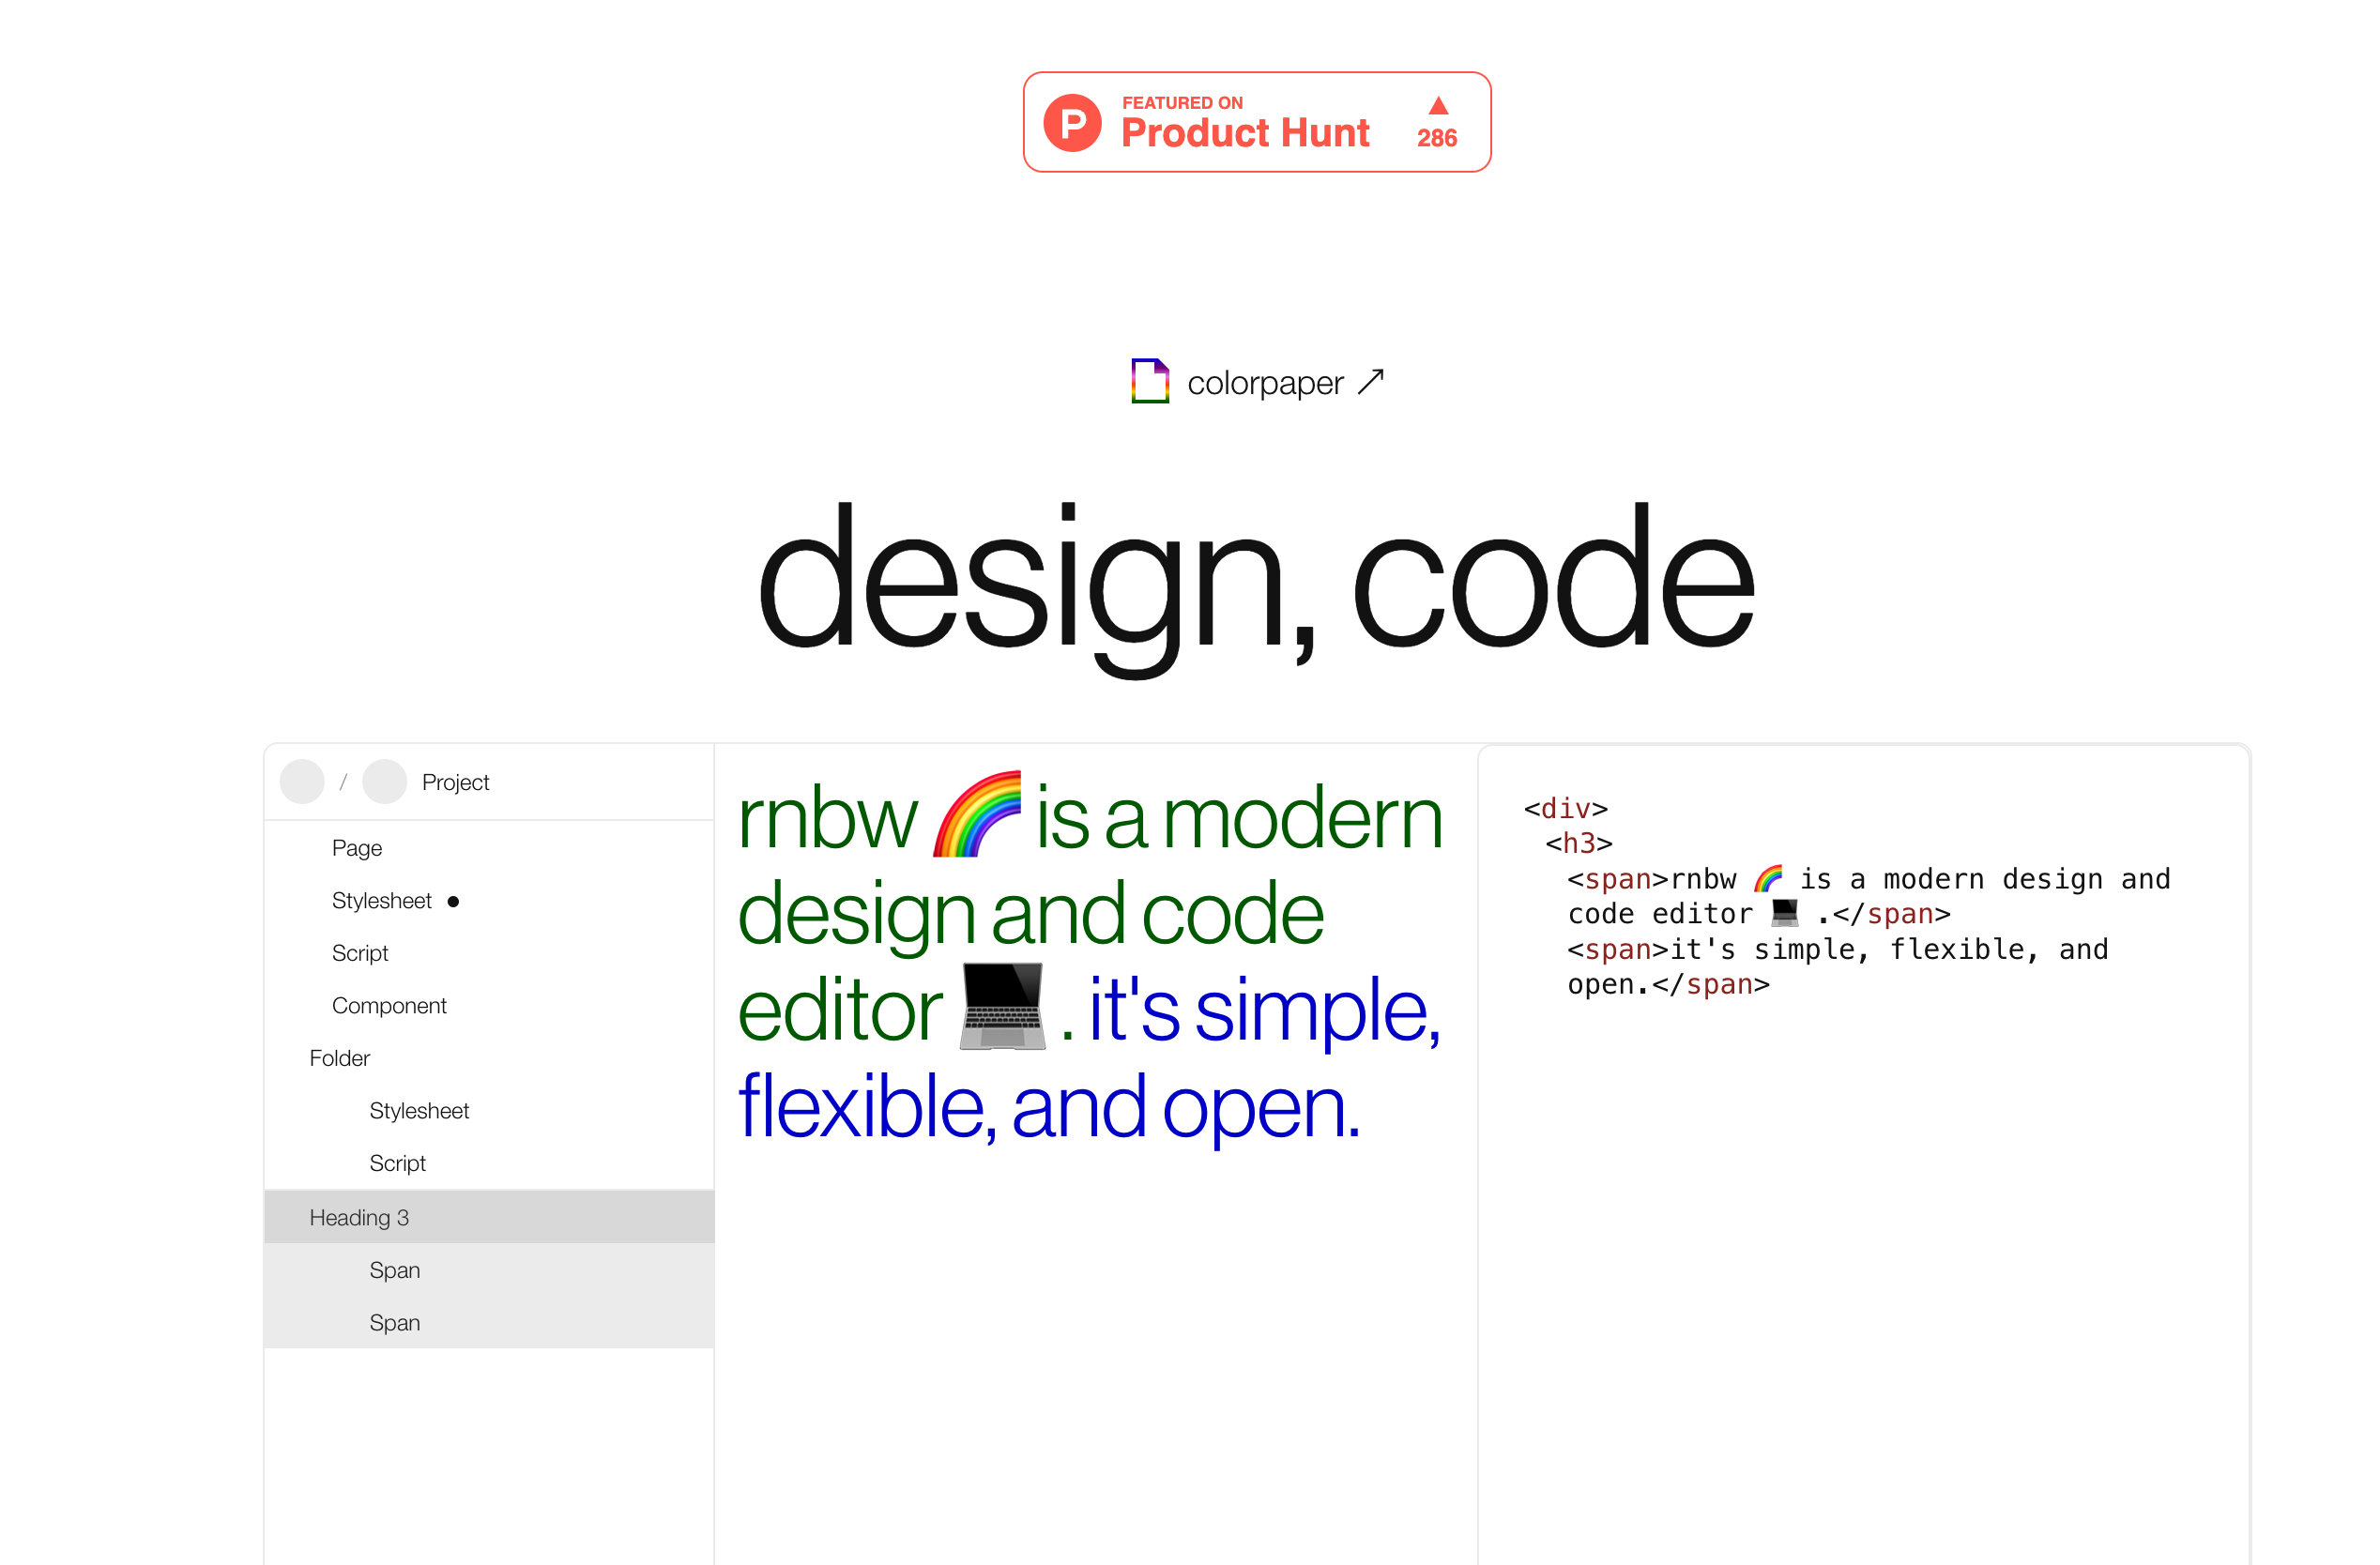
Task: Click the rainbow emoji in preview
Action: click(977, 814)
